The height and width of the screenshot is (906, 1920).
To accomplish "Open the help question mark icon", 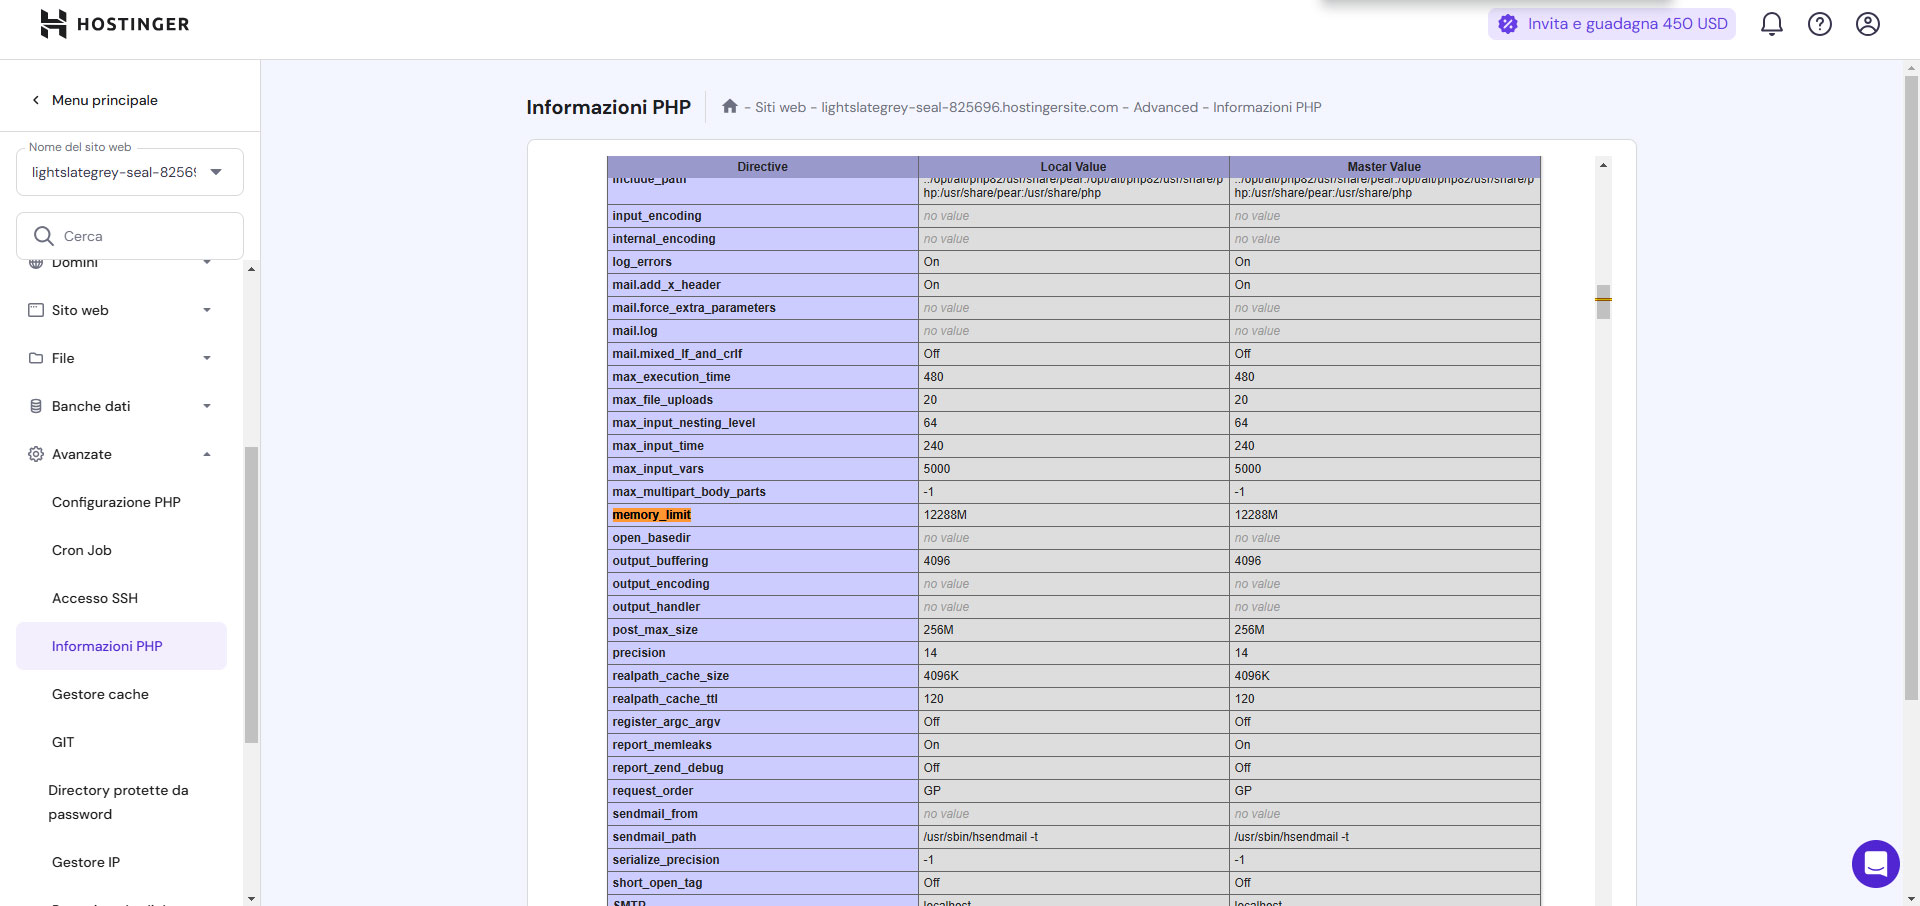I will [x=1819, y=24].
